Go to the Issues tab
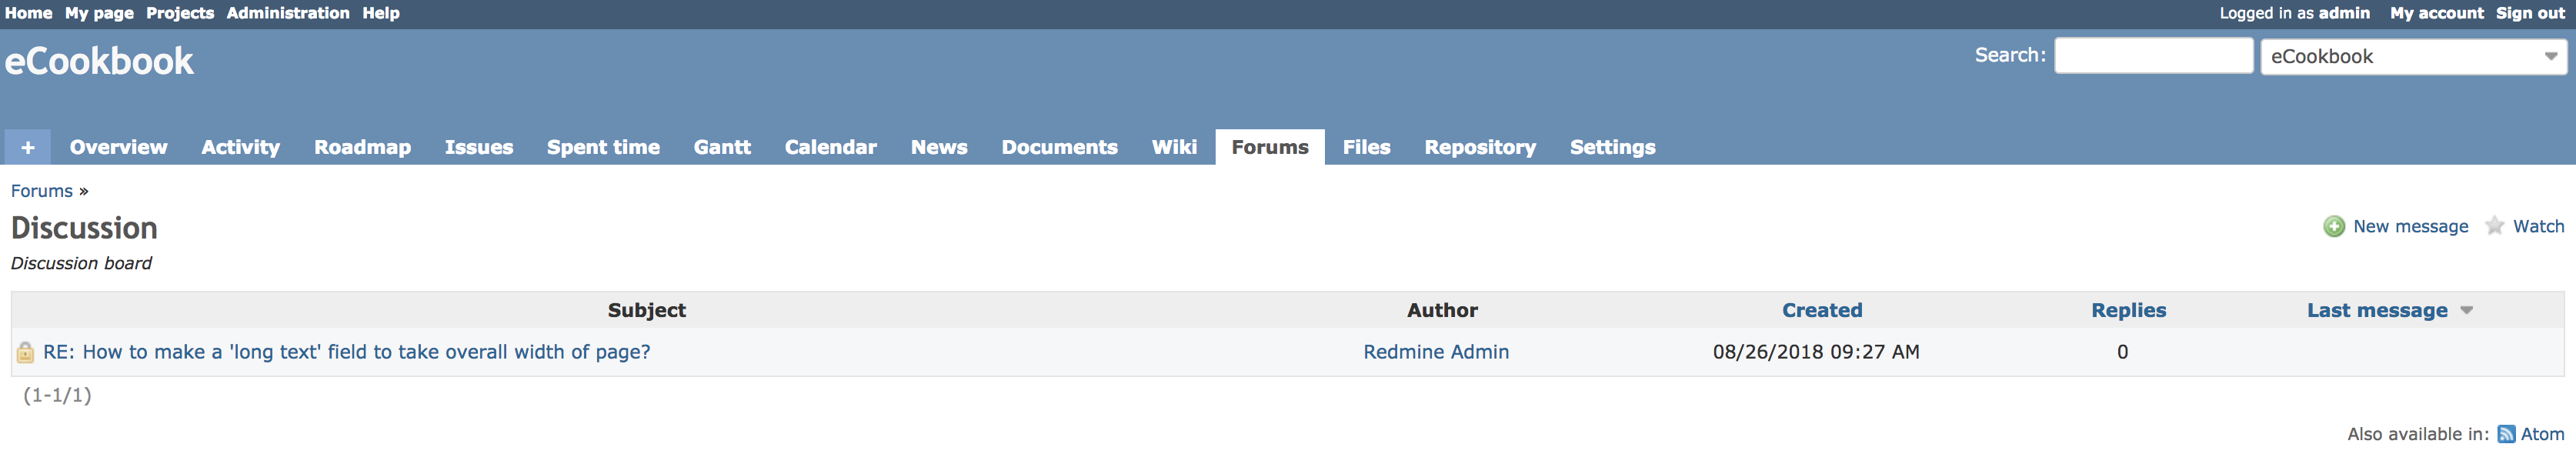This screenshot has height=454, width=2576. coord(478,147)
